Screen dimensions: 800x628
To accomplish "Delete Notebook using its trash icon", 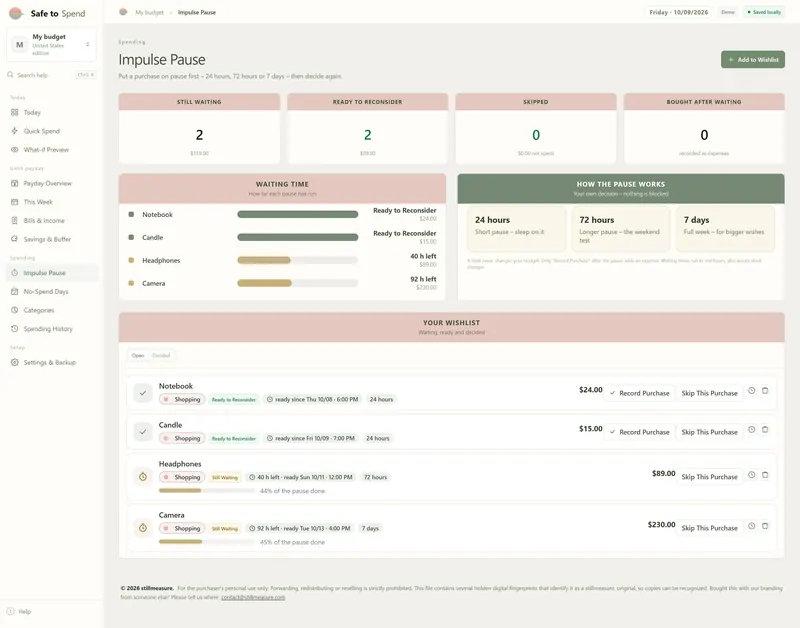I will pos(765,391).
